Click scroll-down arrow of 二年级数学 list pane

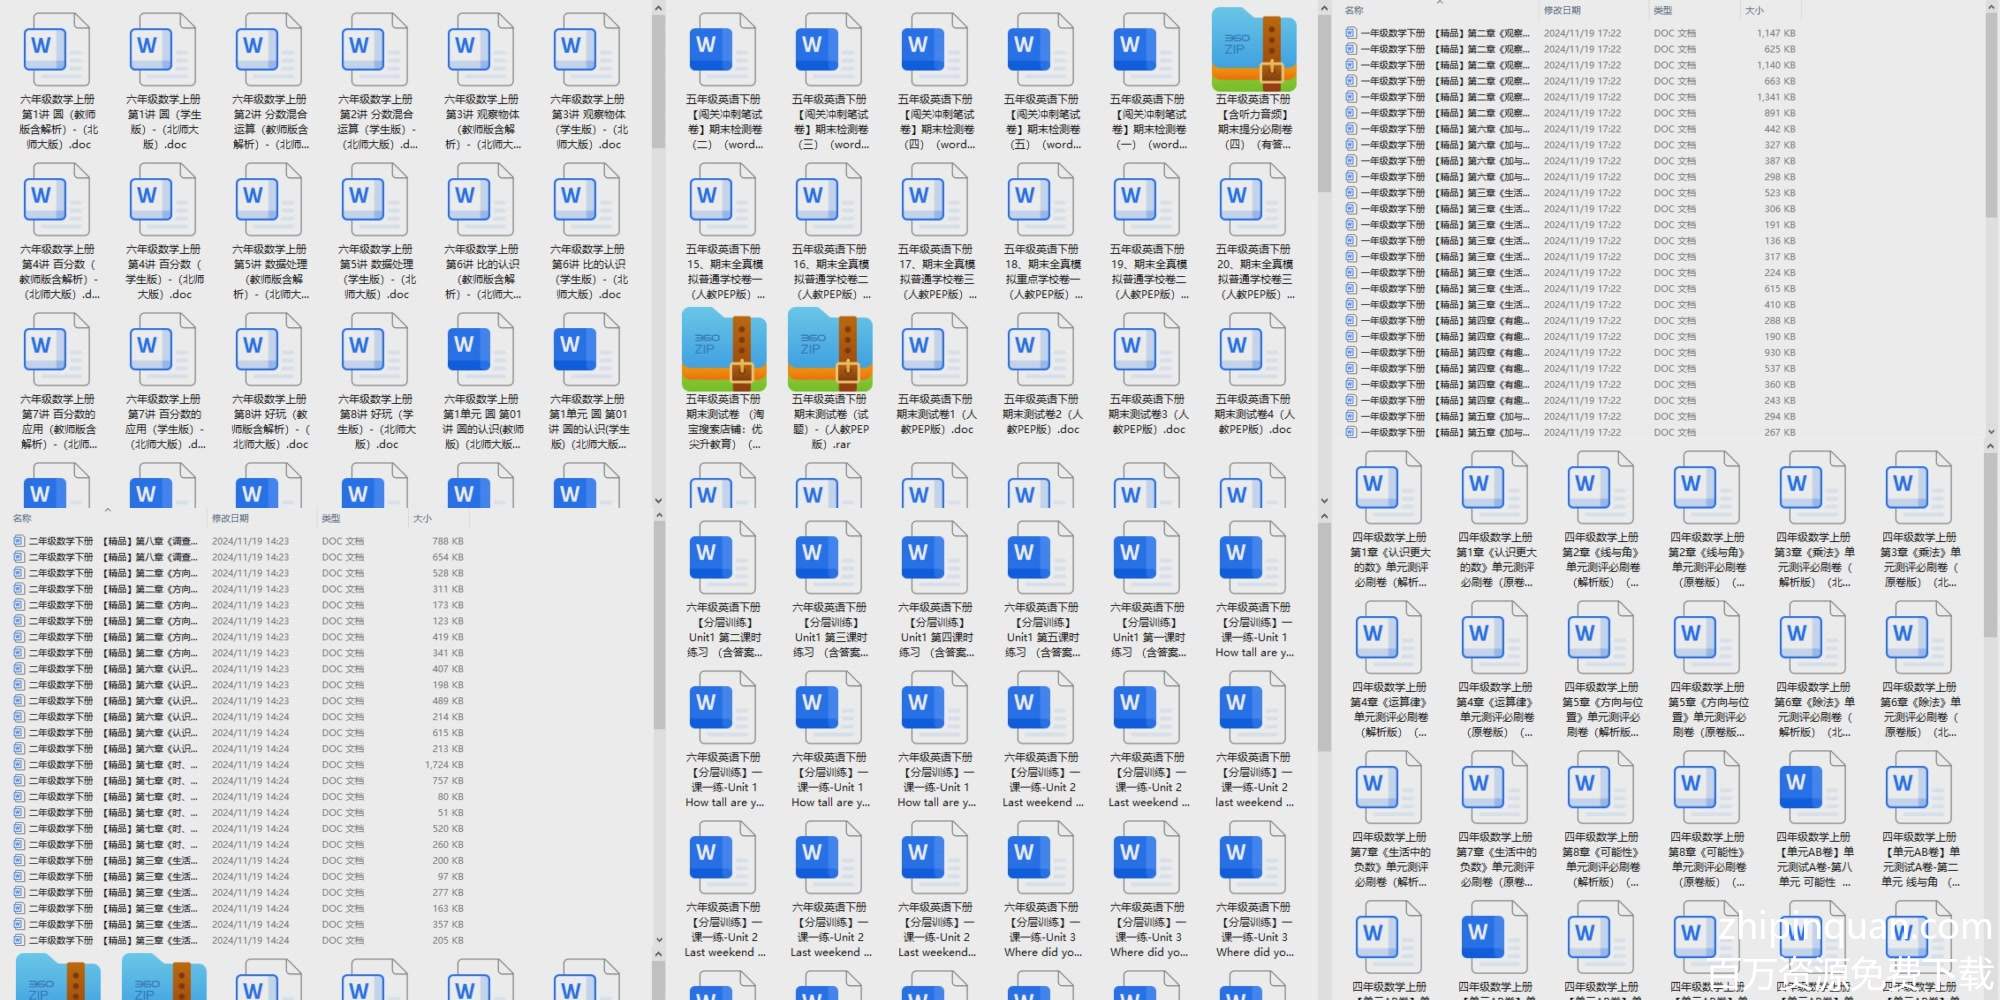(658, 940)
